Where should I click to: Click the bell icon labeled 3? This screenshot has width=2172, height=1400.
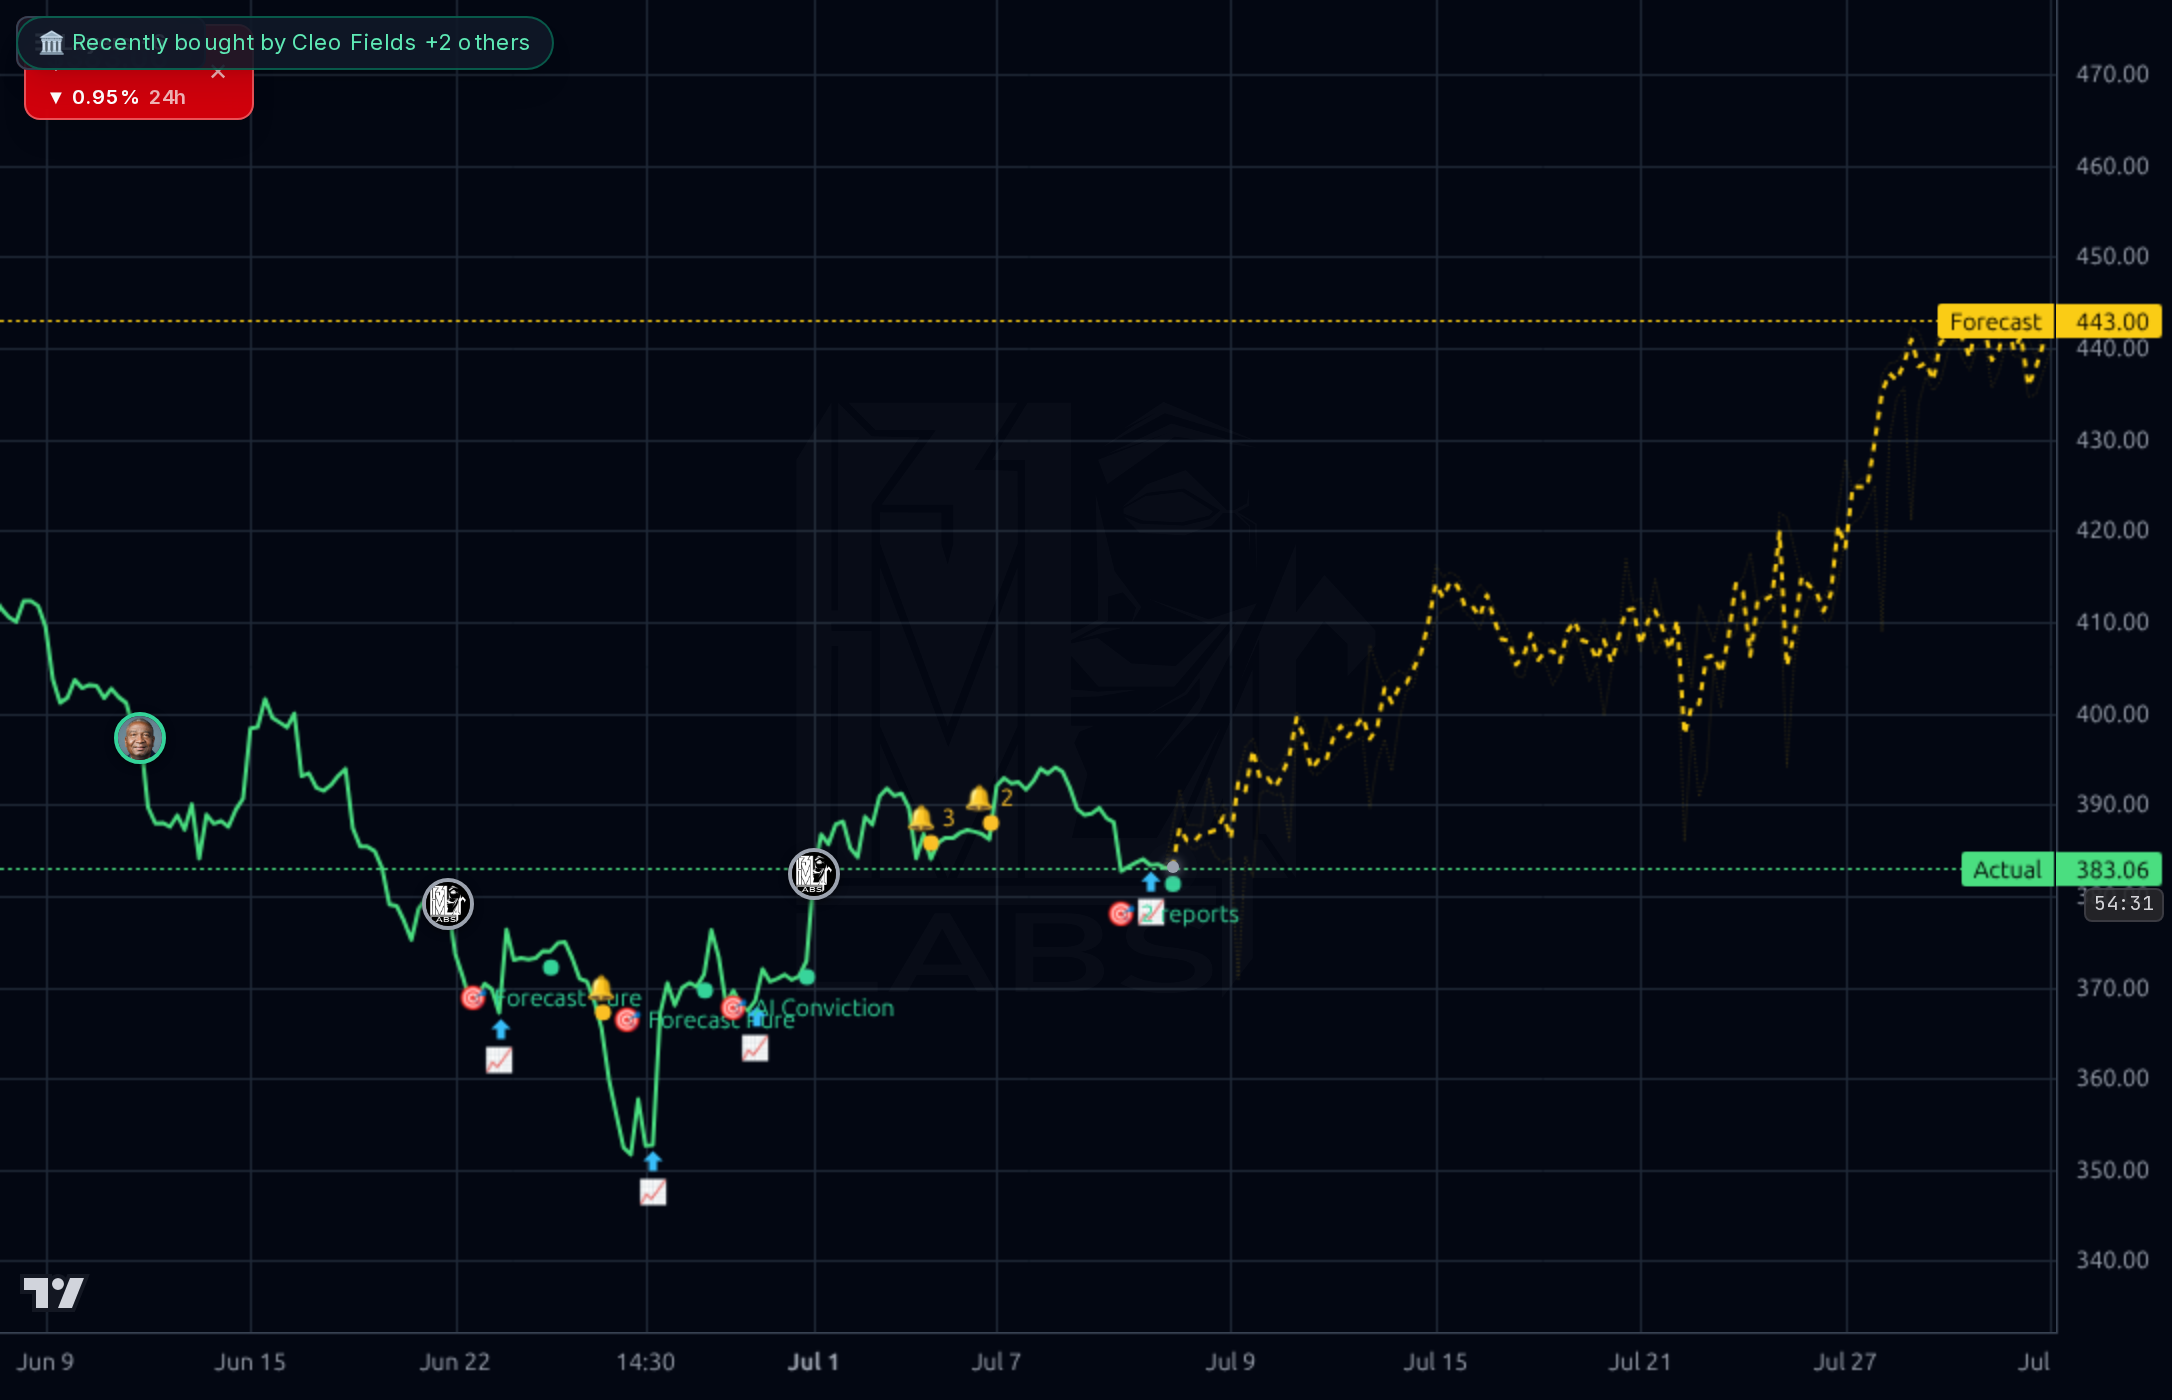tap(921, 818)
